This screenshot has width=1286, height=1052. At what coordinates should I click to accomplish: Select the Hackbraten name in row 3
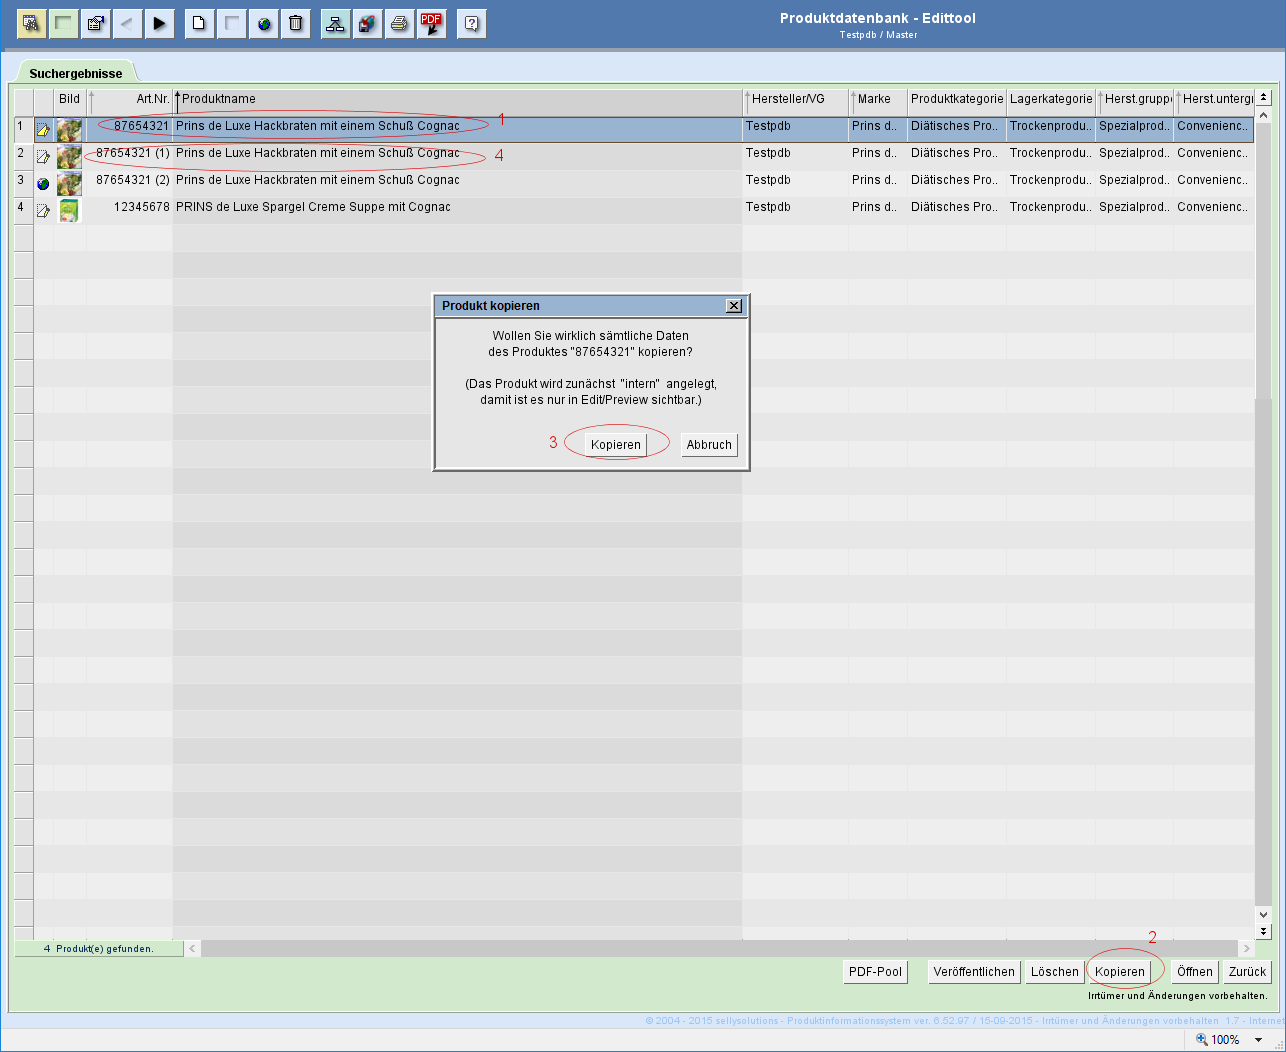[318, 180]
